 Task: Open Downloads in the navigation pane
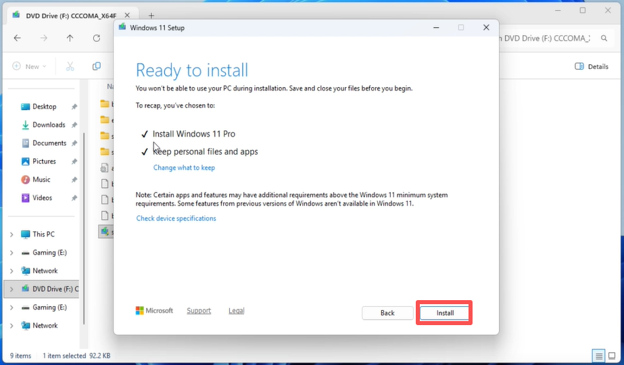[x=49, y=125]
